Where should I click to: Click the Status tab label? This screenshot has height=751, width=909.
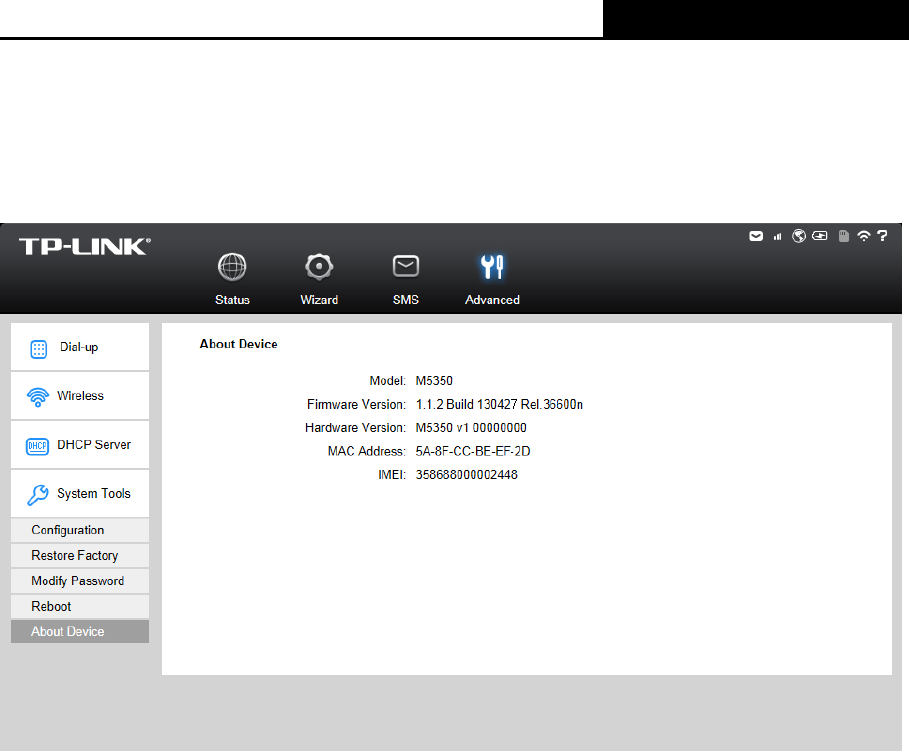(232, 300)
